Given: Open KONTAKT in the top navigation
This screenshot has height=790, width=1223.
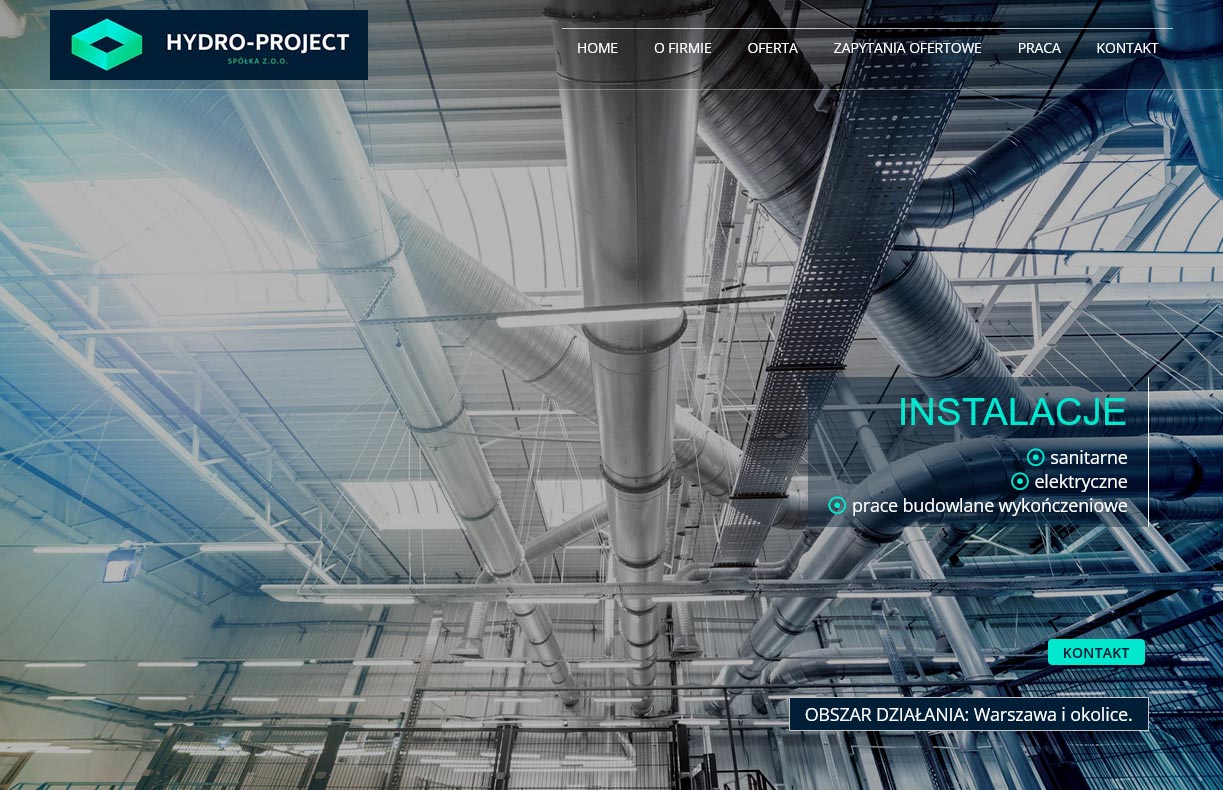Looking at the screenshot, I should click(x=1127, y=48).
